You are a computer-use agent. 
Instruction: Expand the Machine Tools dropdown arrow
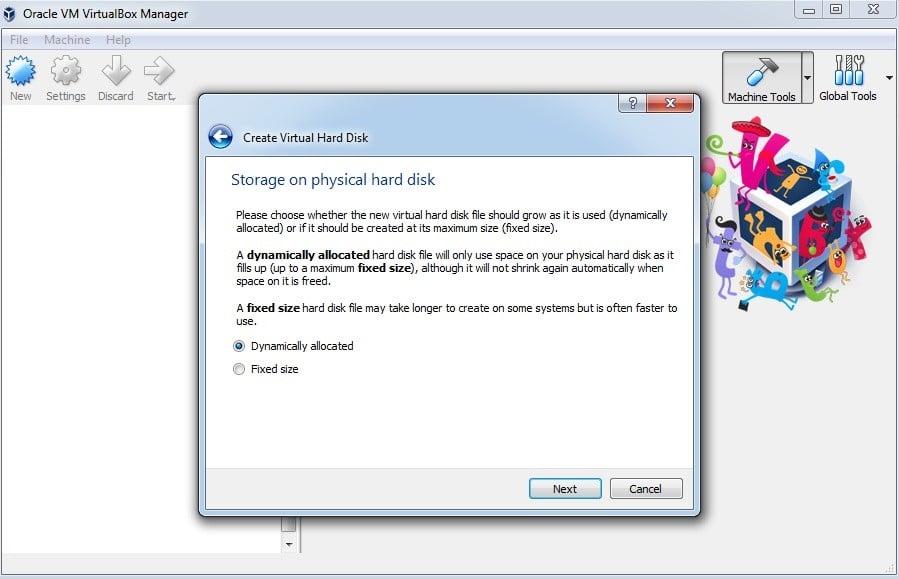(x=807, y=78)
